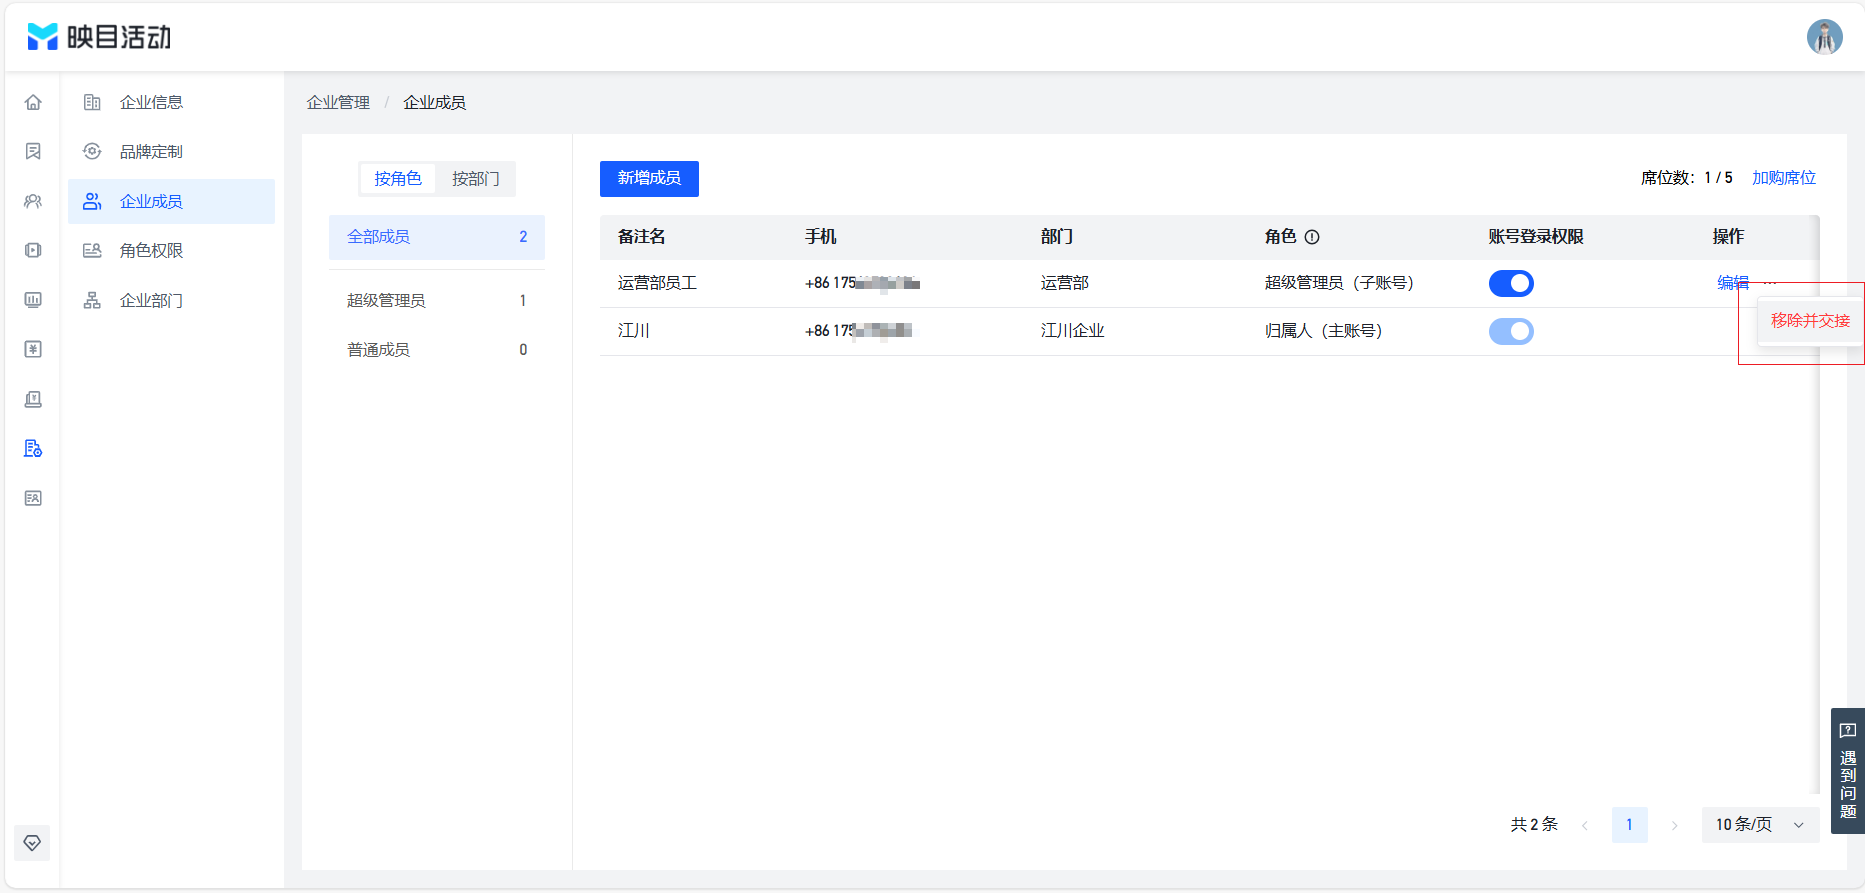This screenshot has width=1865, height=893.
Task: Select the 企业成员 menu item
Action: [x=171, y=201]
